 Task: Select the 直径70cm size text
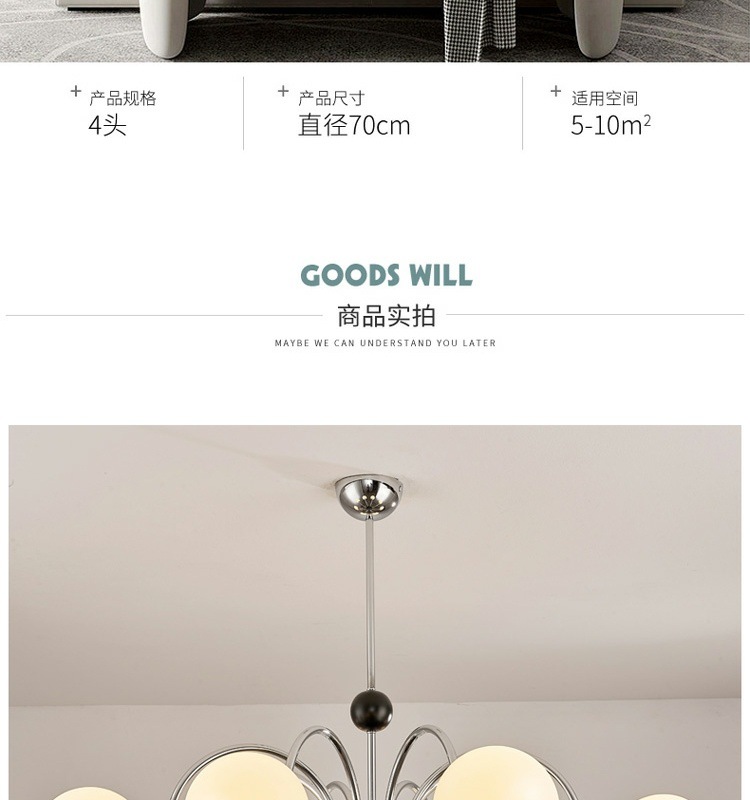click(354, 125)
